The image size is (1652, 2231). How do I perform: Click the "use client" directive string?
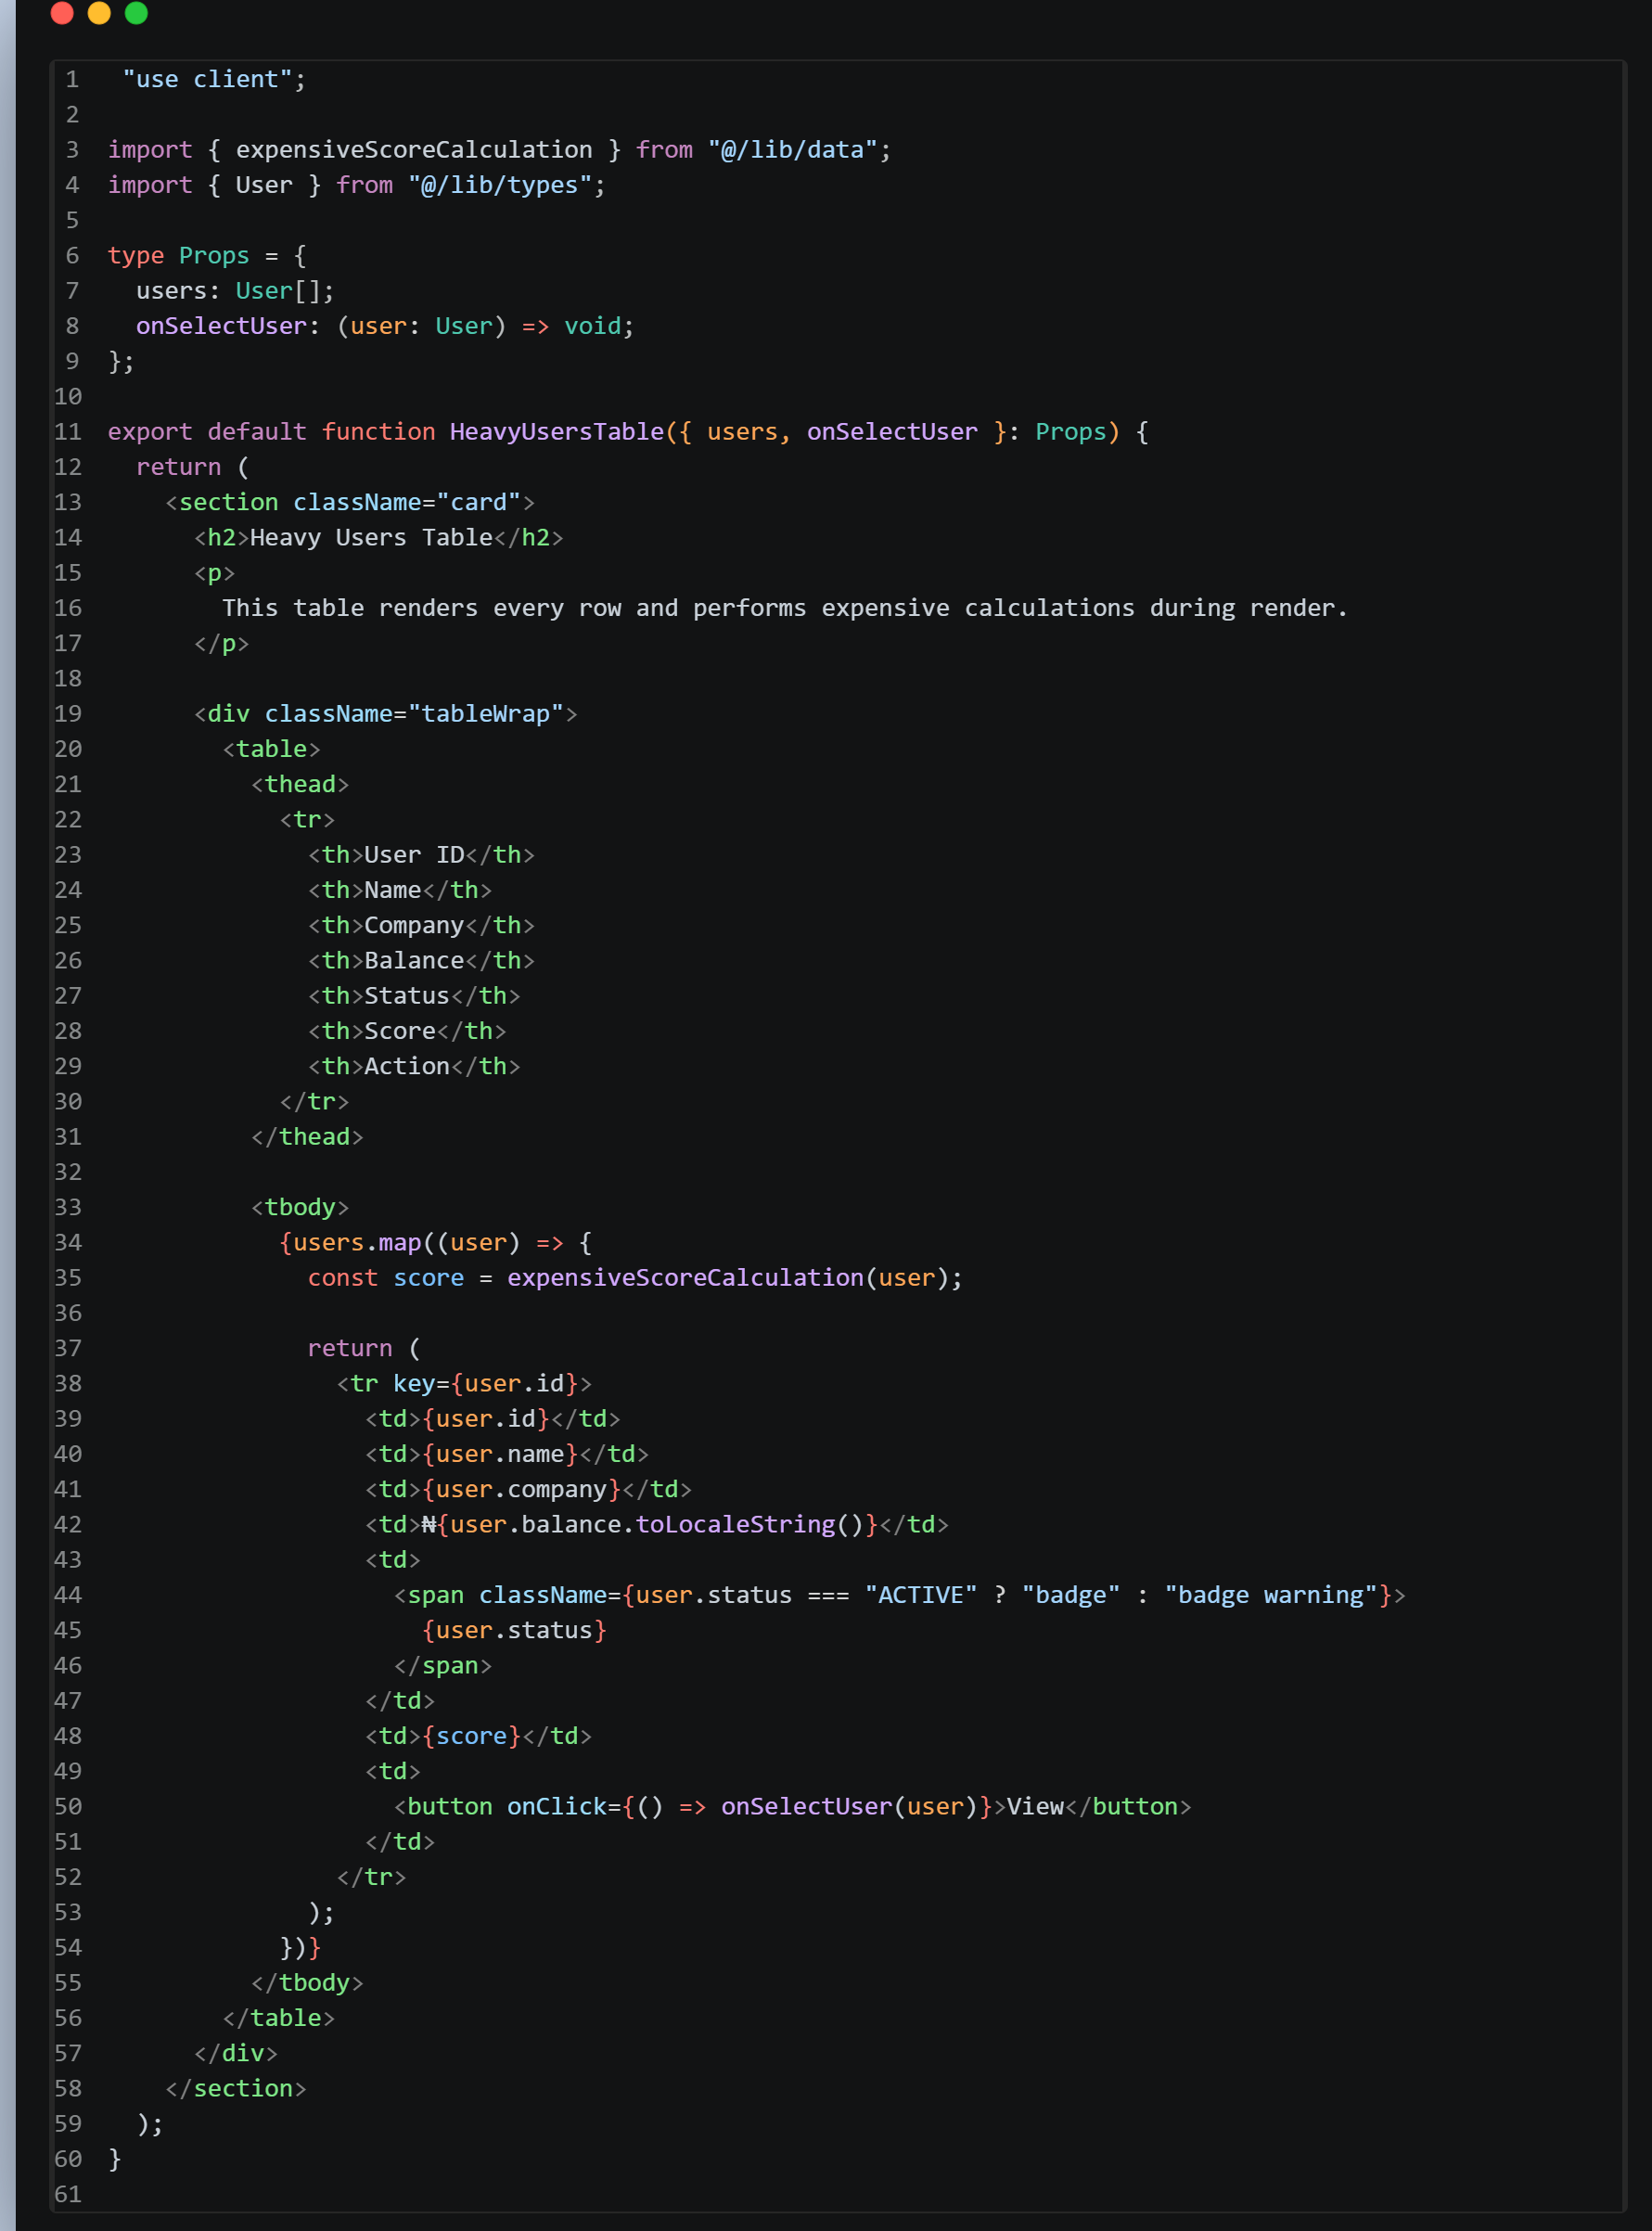[207, 80]
